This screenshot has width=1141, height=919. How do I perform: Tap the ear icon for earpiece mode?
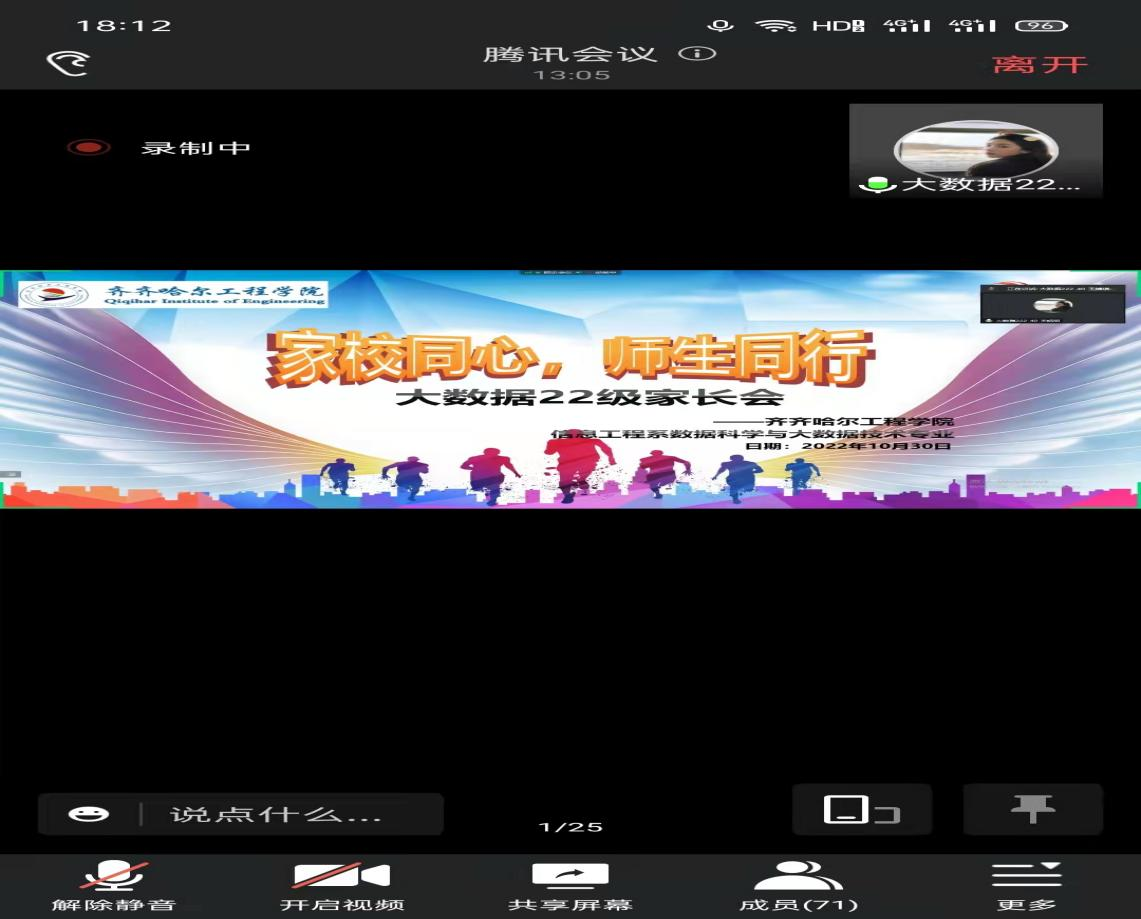(x=68, y=62)
